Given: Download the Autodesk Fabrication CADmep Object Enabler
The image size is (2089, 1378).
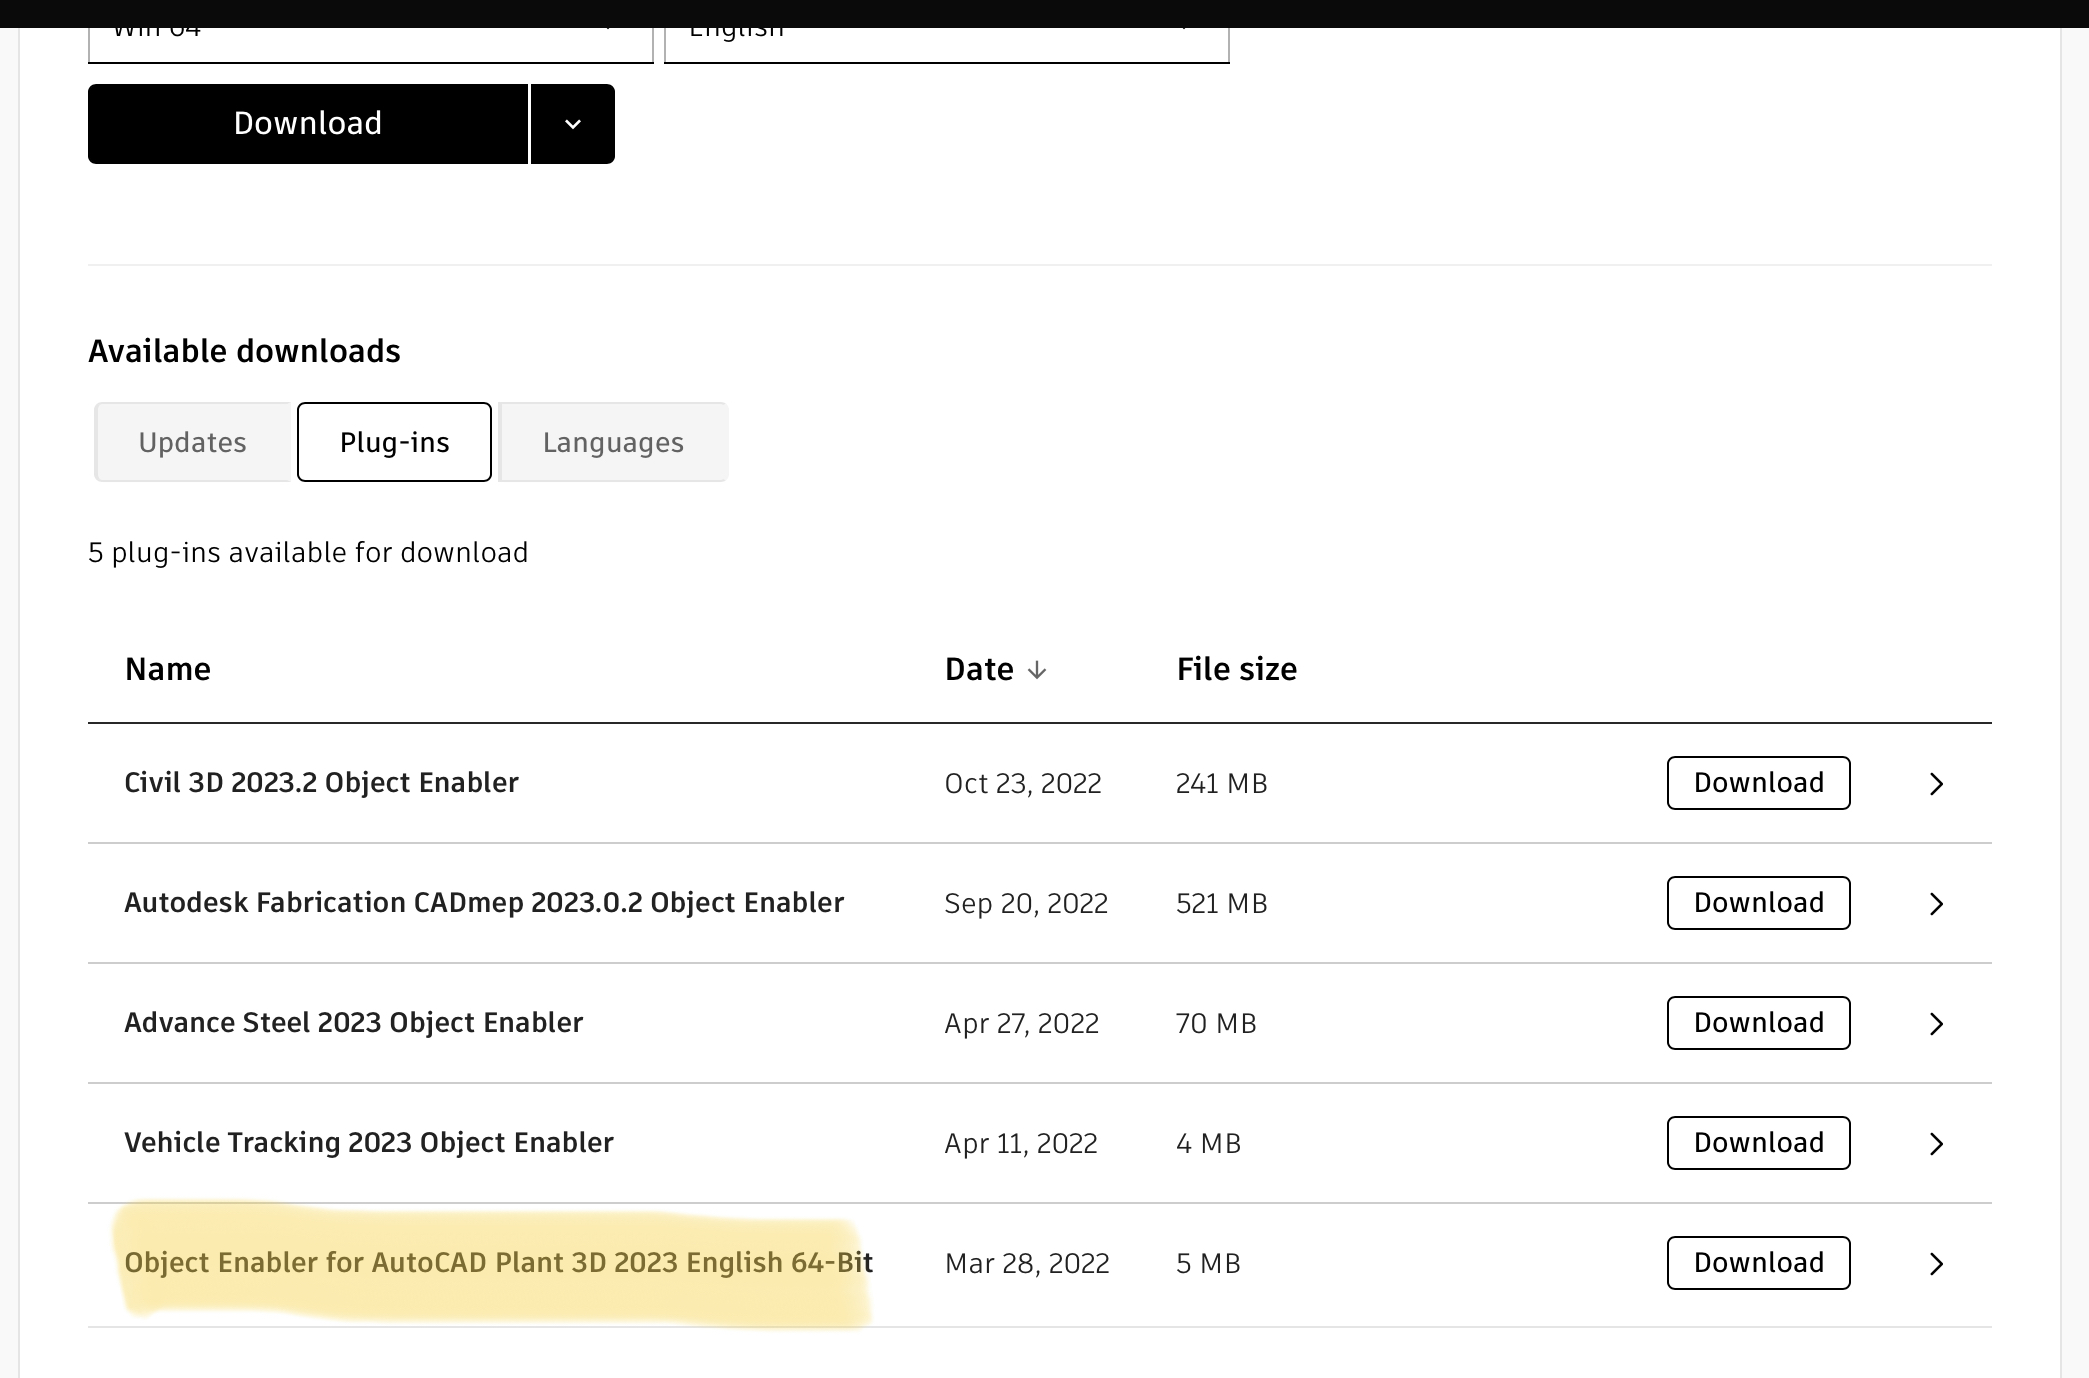Looking at the screenshot, I should (1758, 903).
